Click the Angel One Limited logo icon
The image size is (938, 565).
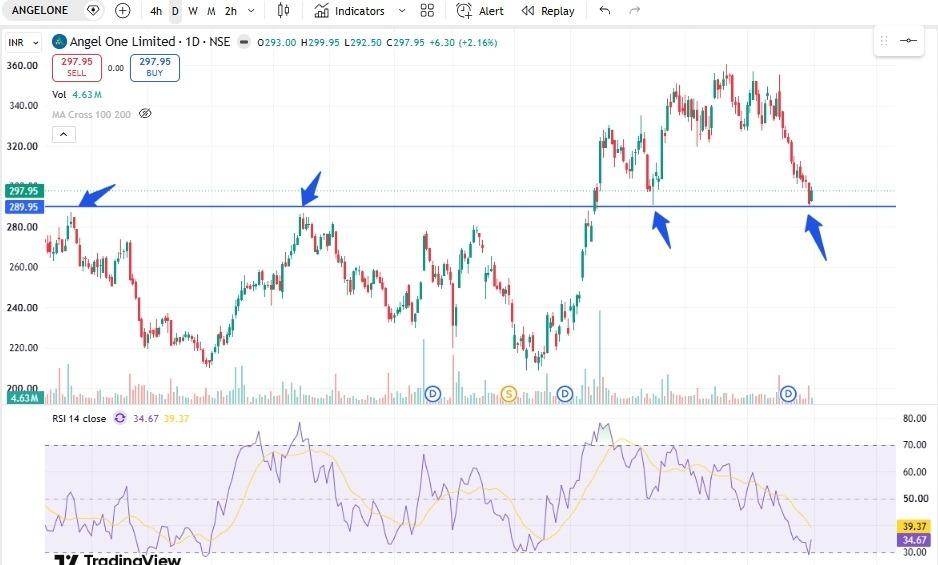click(x=59, y=41)
